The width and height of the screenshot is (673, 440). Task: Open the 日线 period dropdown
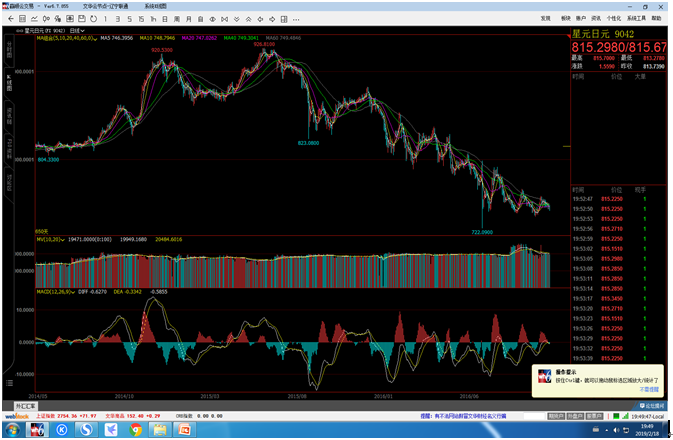(x=75, y=30)
